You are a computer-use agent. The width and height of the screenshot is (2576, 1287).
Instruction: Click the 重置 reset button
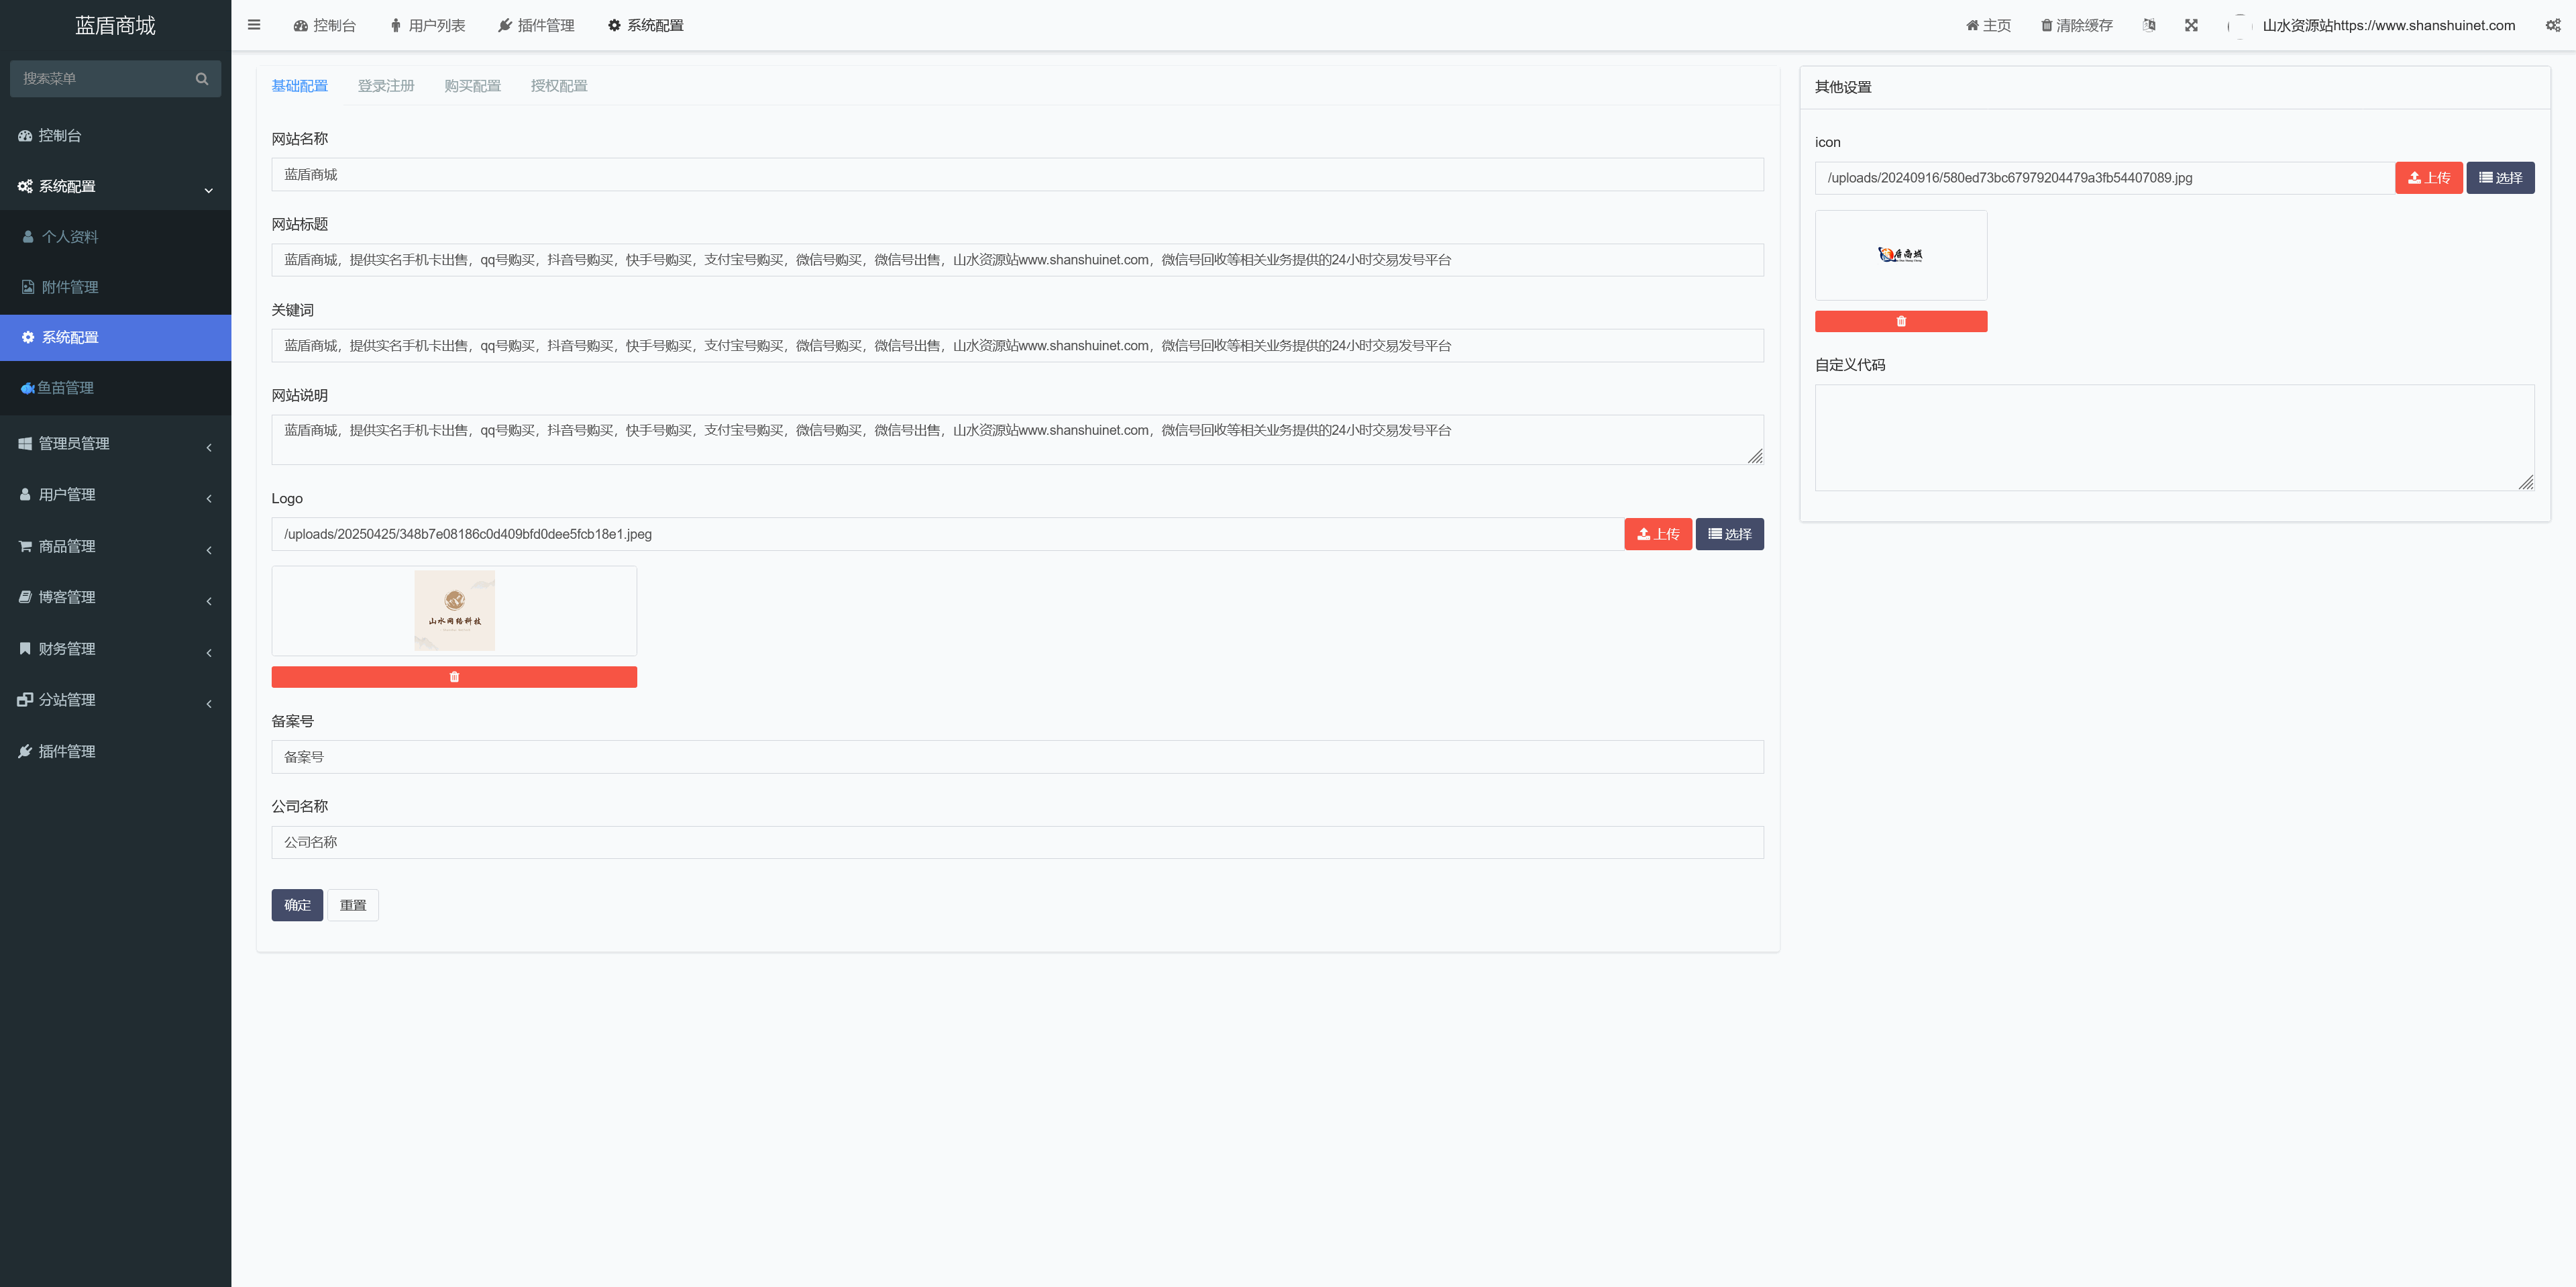(x=353, y=905)
